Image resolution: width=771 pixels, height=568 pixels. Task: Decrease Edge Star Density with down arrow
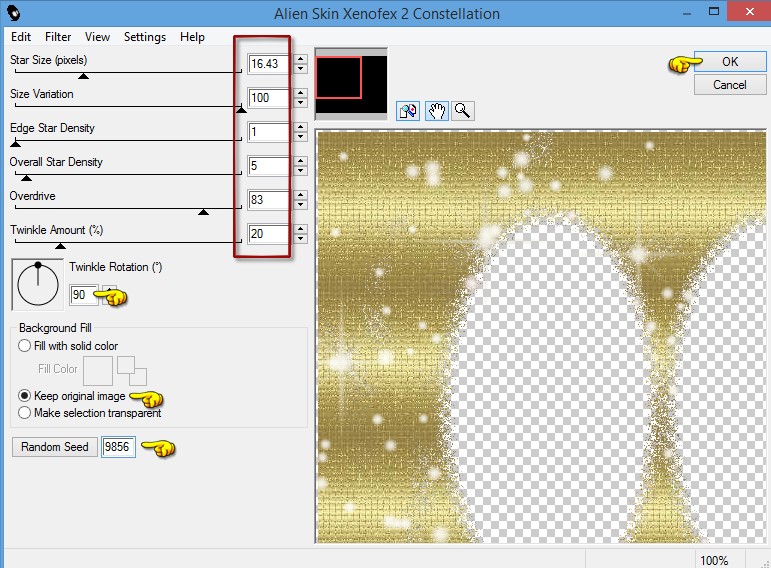[300, 137]
